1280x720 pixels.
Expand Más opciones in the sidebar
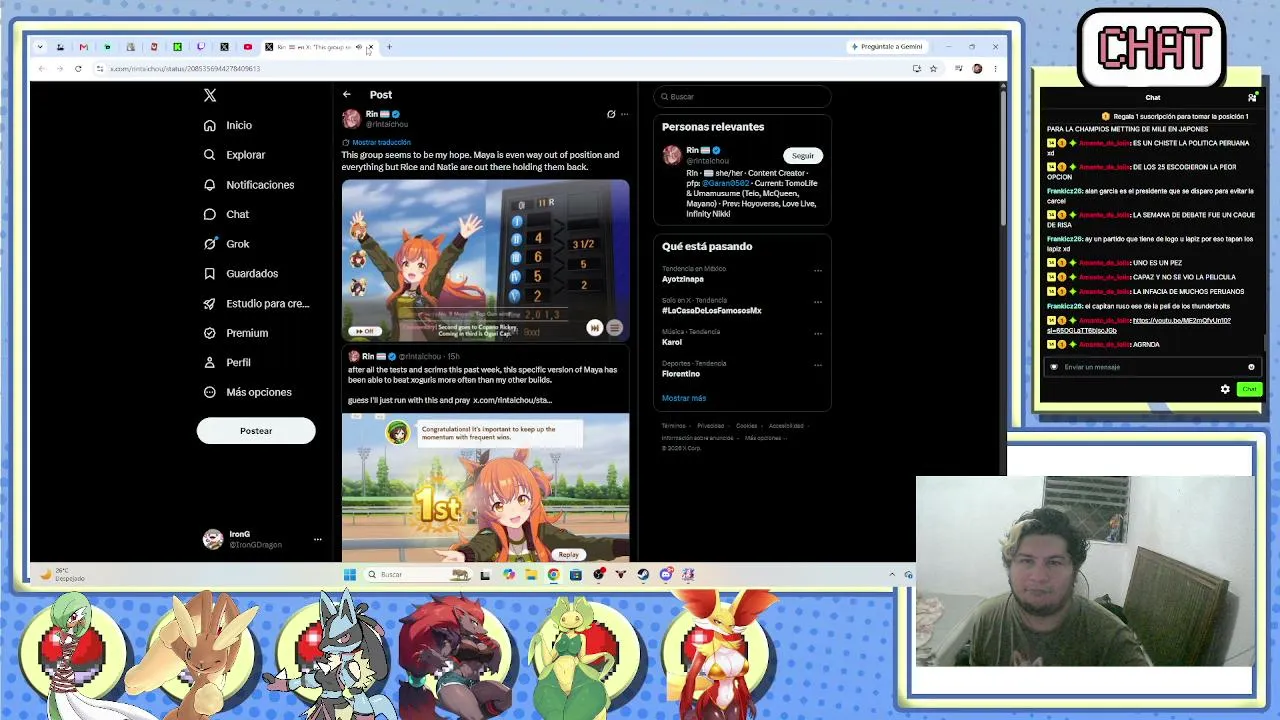pos(248,392)
